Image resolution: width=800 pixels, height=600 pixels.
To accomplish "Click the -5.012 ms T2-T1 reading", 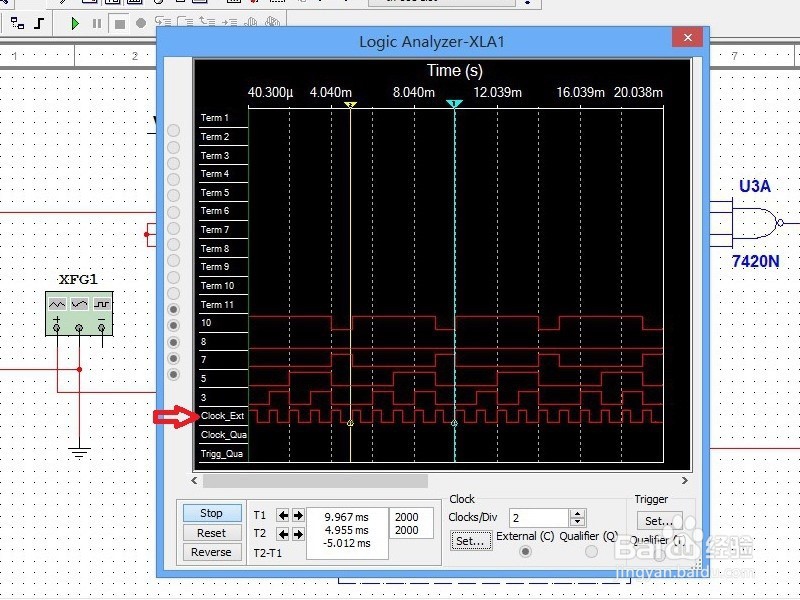I will (x=346, y=543).
